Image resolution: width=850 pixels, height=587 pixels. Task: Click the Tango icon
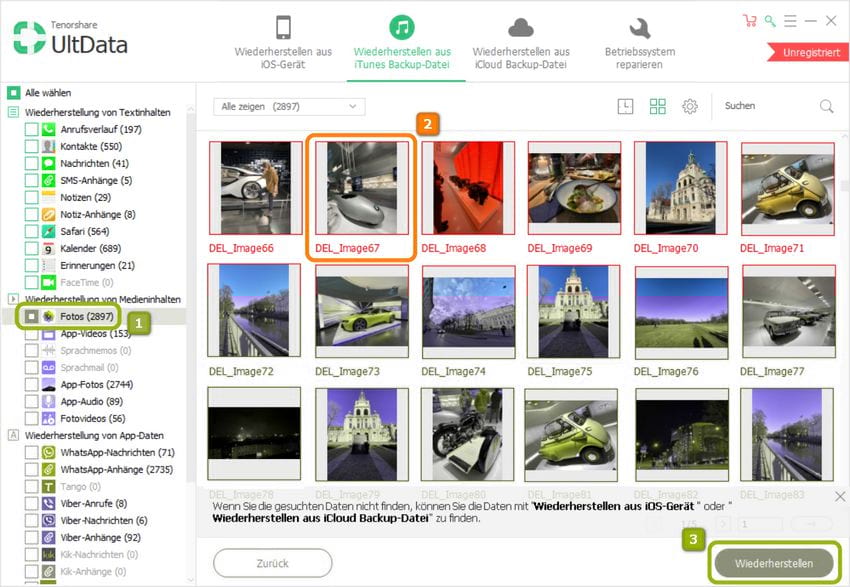click(x=49, y=487)
